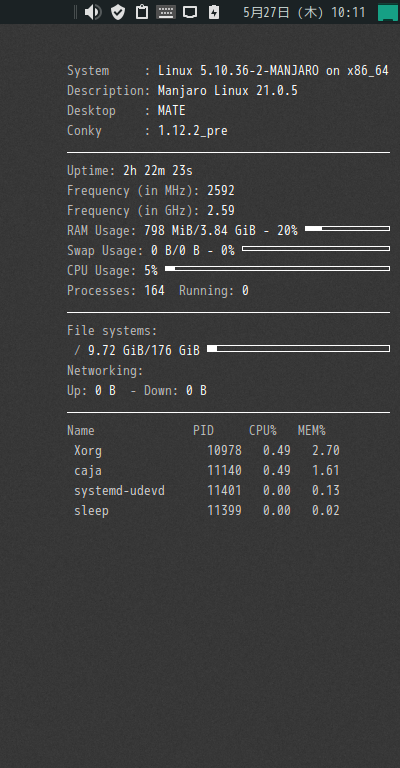400x768 pixels.
Task: Click the swap text '0 B/0 B - 0%'
Action: click(193, 251)
